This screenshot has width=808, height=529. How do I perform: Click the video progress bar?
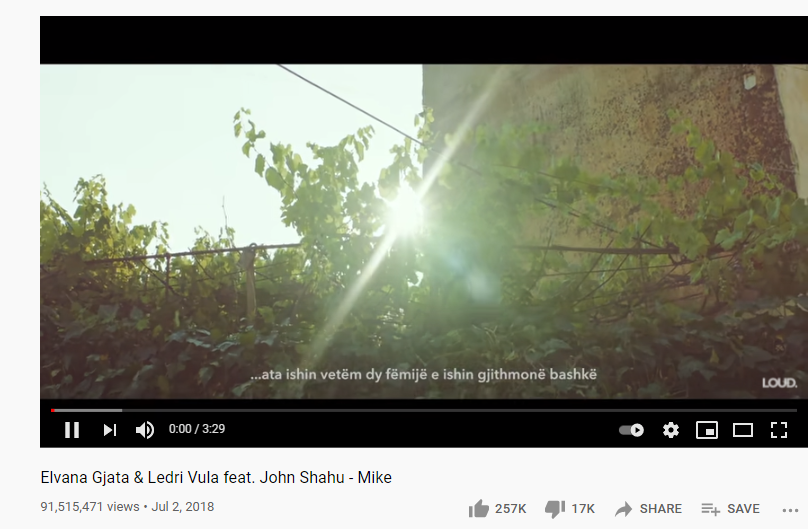pos(424,411)
